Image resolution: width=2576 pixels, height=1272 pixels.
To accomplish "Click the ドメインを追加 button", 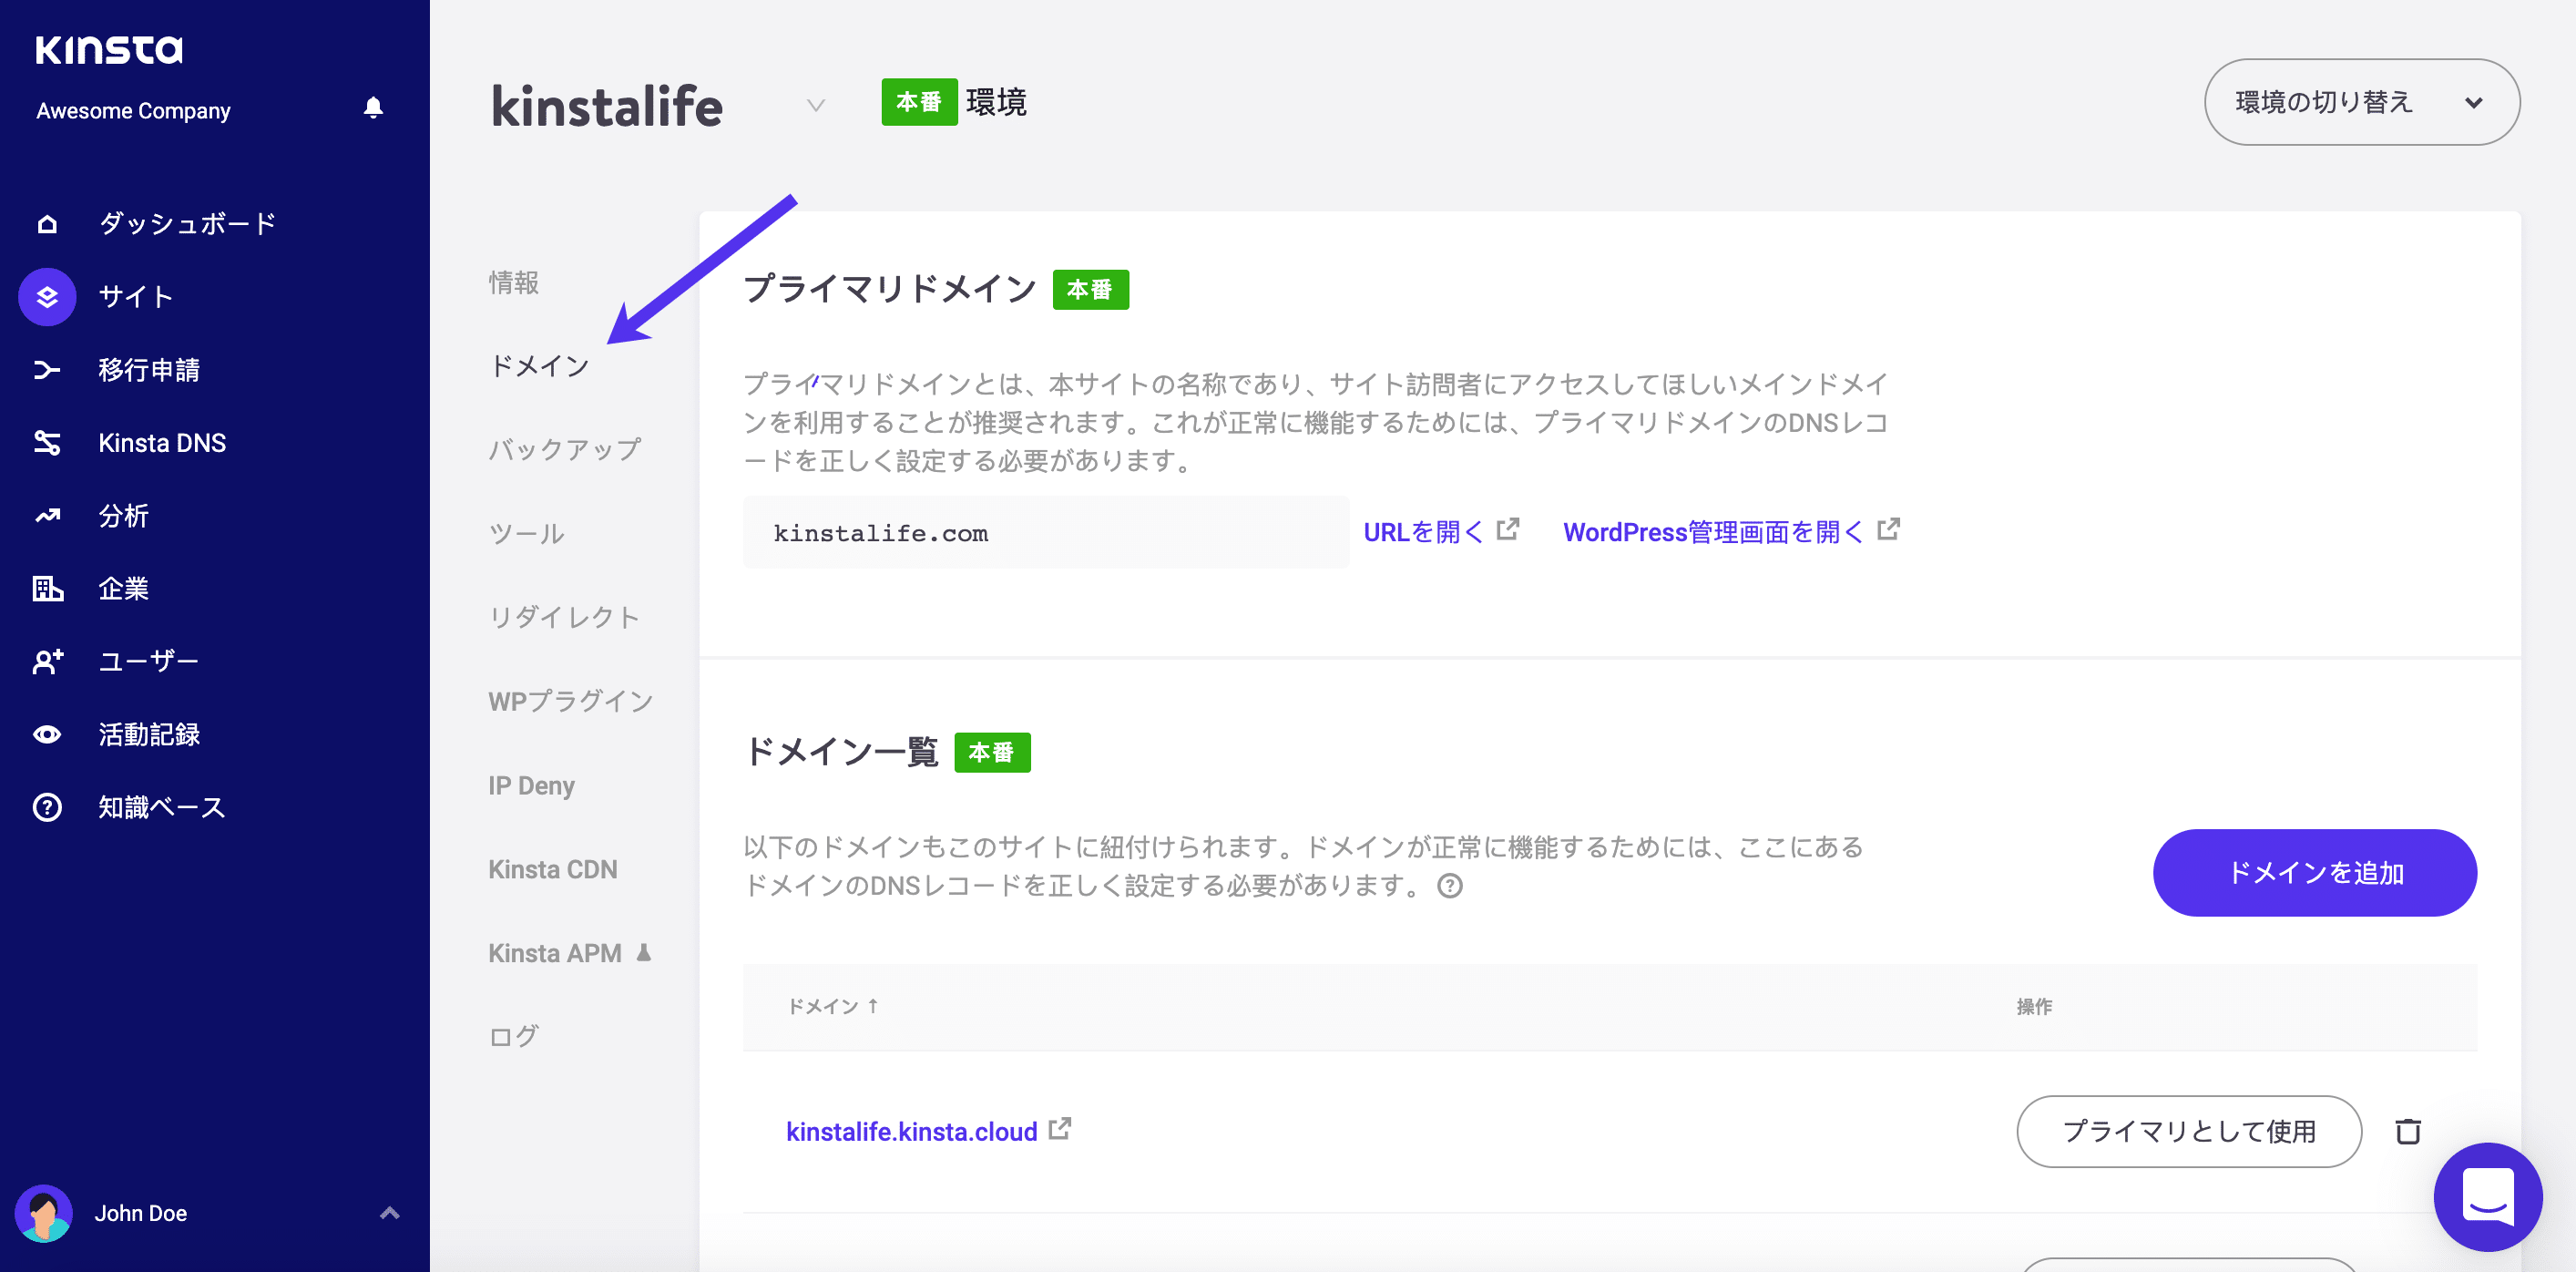I will pyautogui.click(x=2315, y=873).
